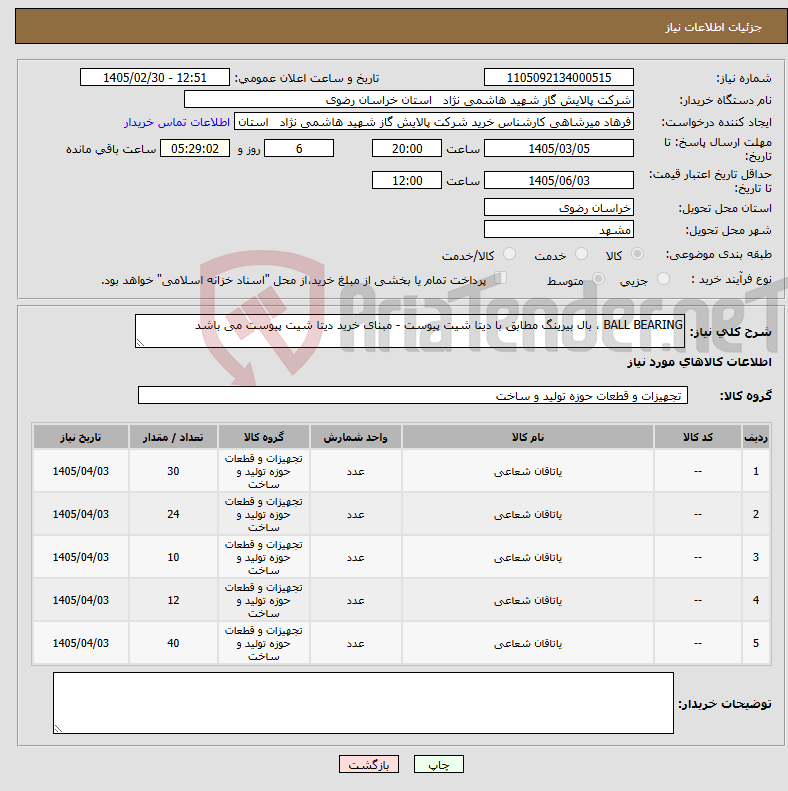Viewport: 788px width, 791px height.
Task: Click the announcement date field 1405/02/30 - 12:51
Action: coord(155,78)
